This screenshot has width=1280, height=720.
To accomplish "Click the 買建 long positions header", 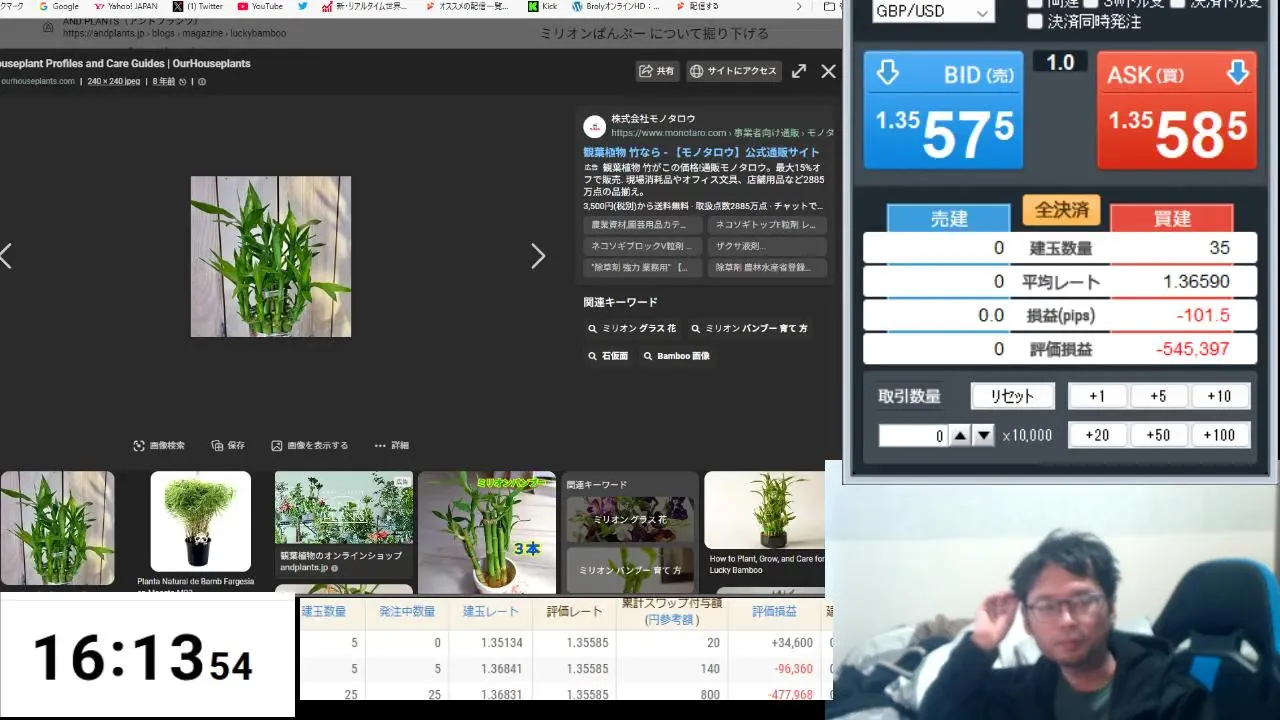I will (1172, 218).
